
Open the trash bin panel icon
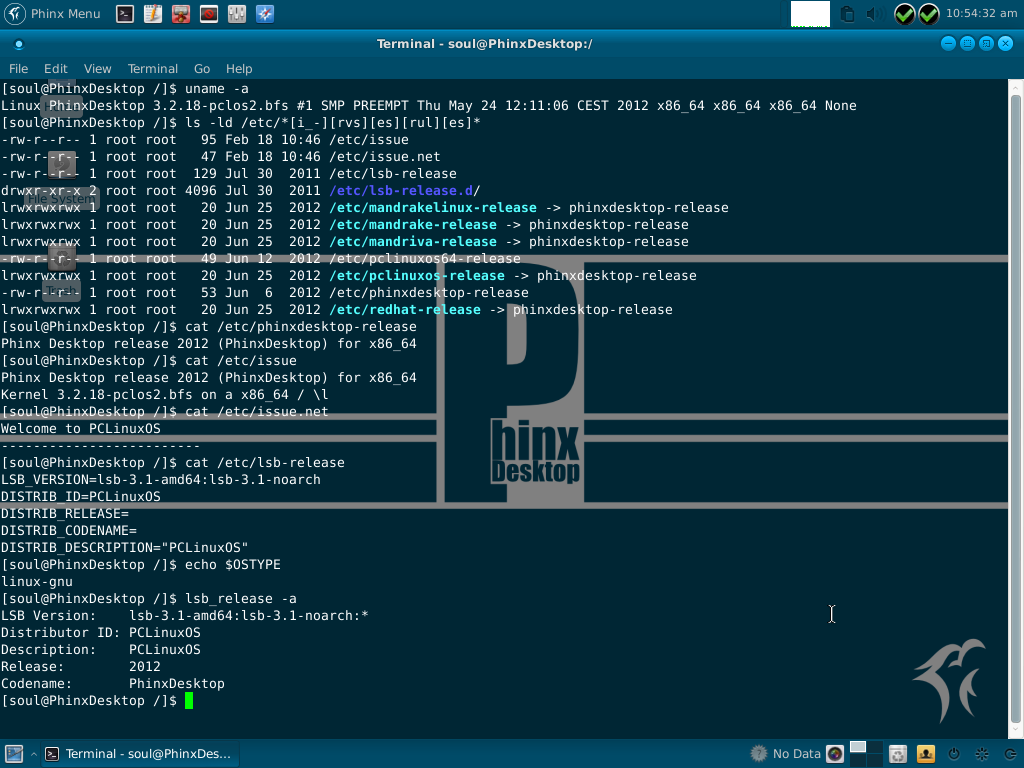898,754
